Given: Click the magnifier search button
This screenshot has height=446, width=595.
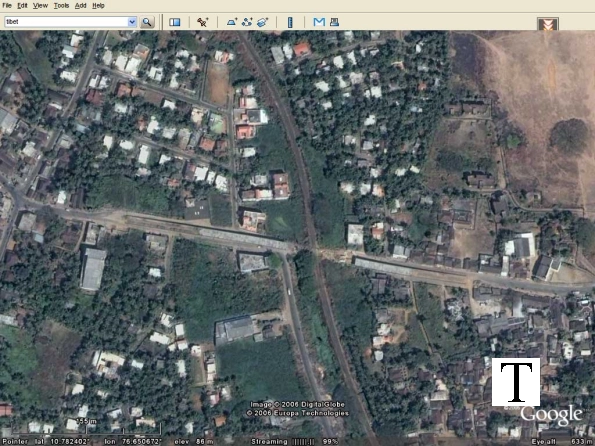Looking at the screenshot, I should click(147, 22).
